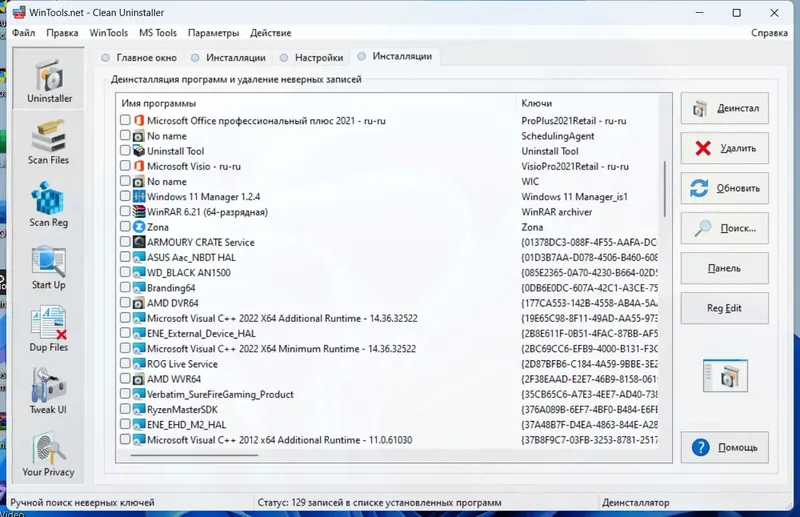Viewport: 800px width, 517px height.
Task: Sort by Имя программы column header
Action: click(159, 103)
